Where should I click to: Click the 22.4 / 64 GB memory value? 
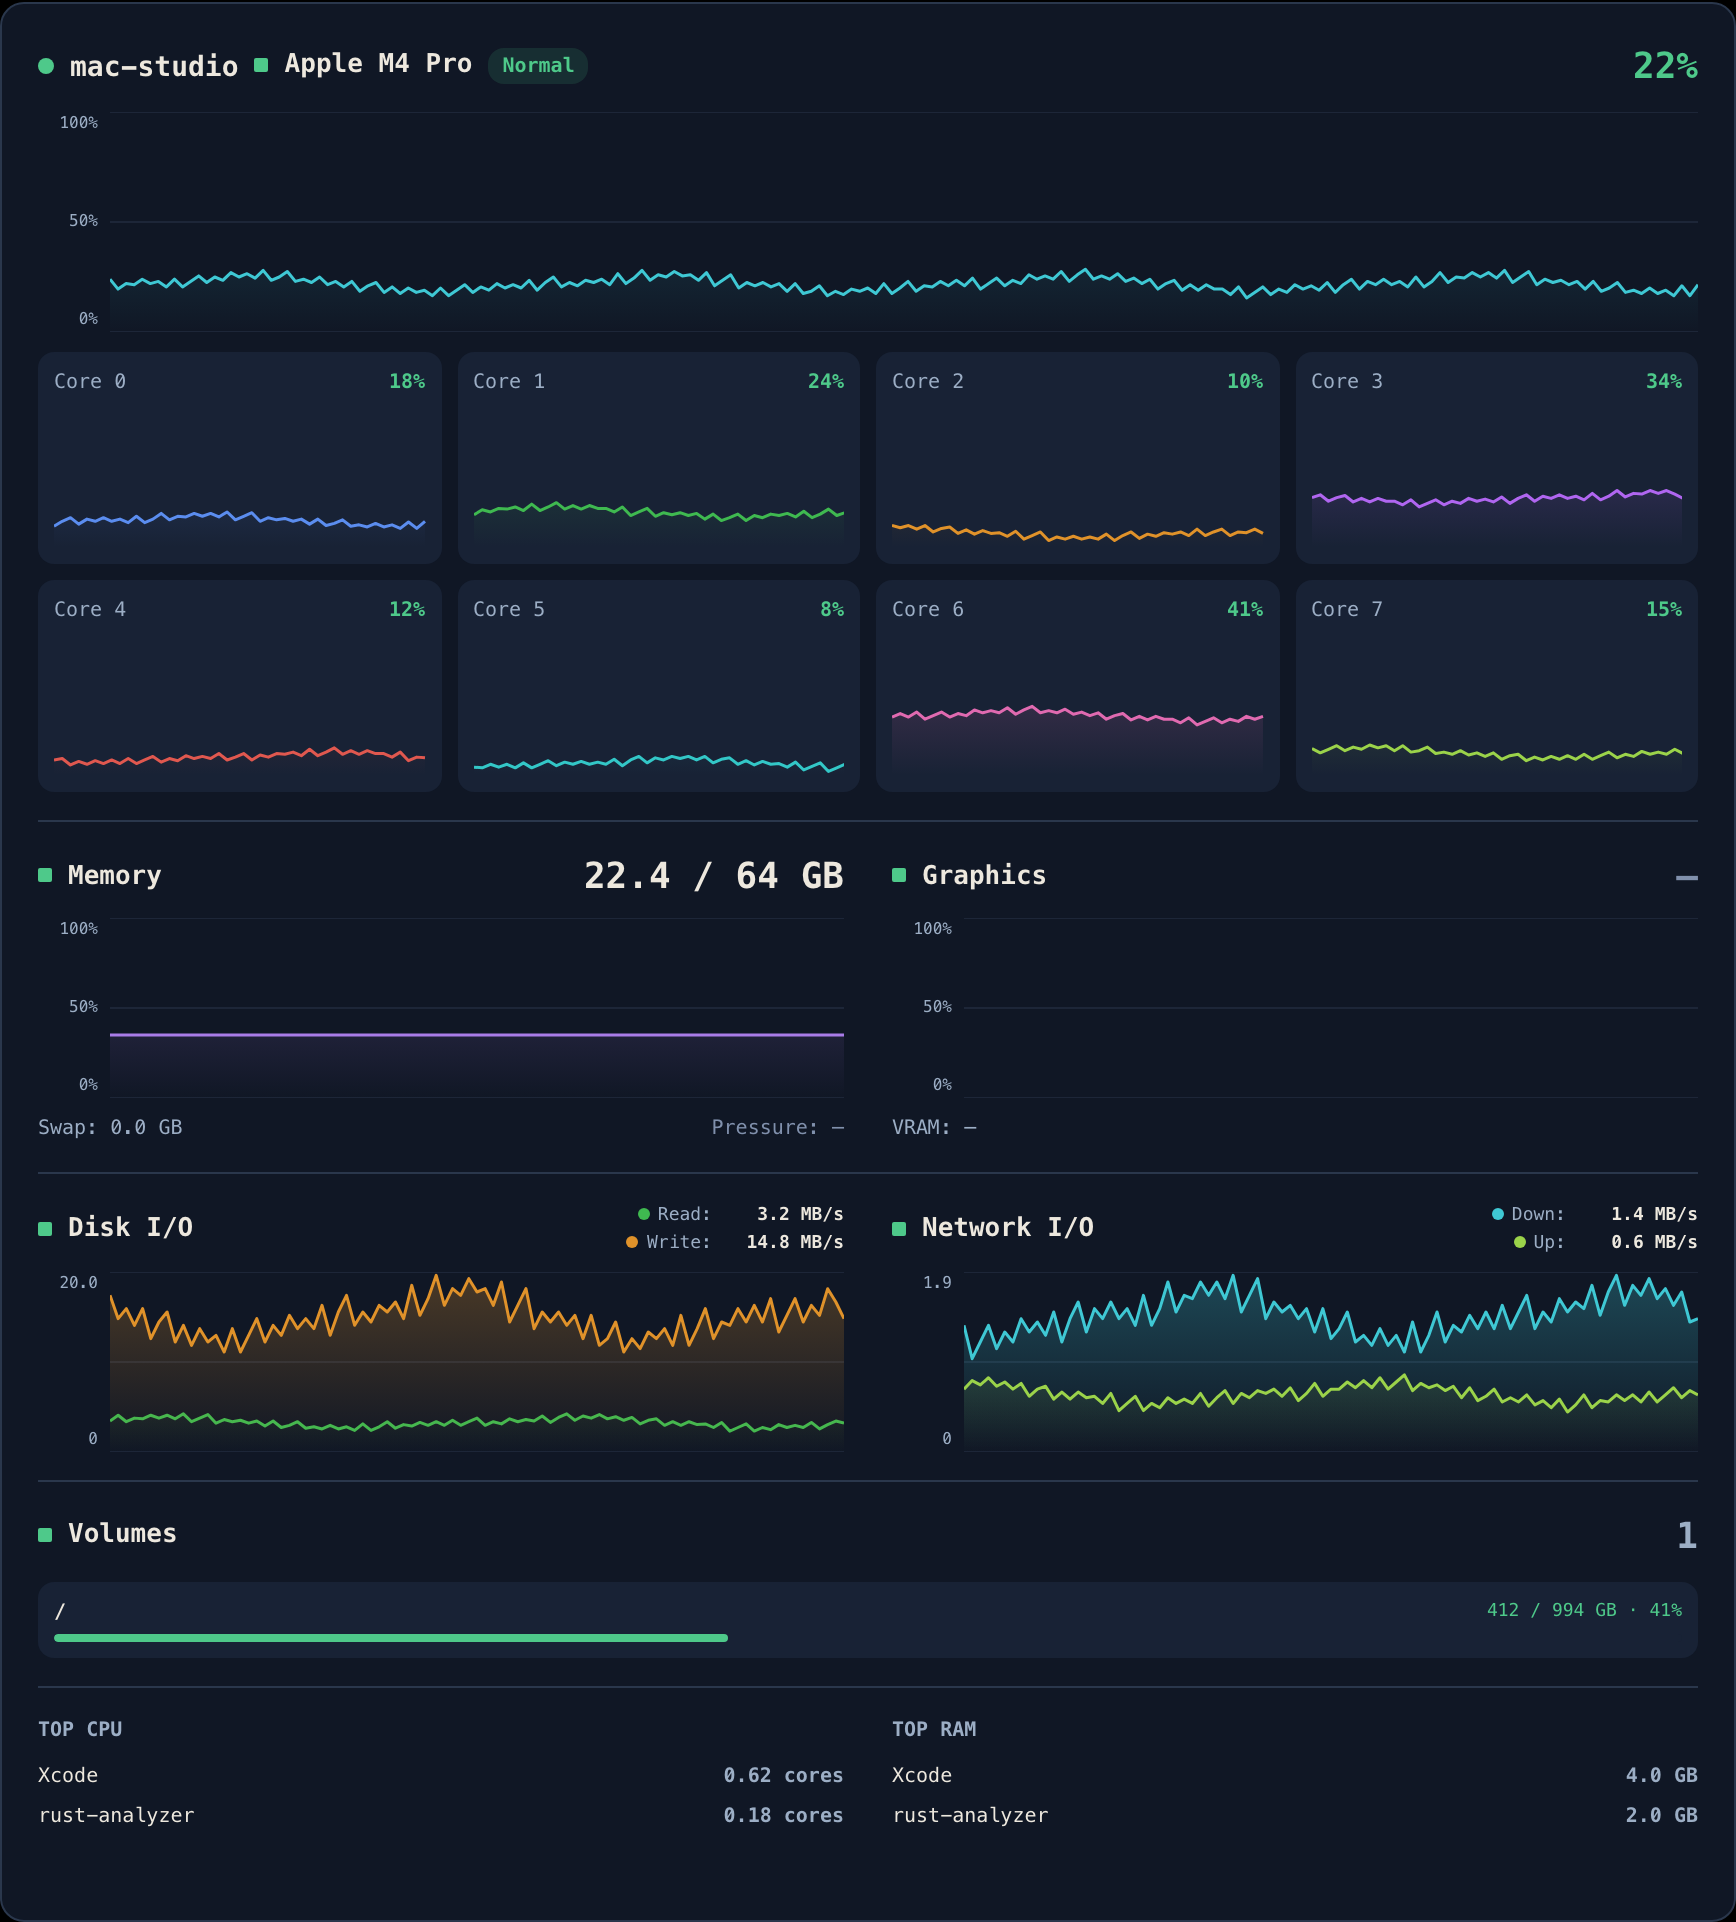pyautogui.click(x=714, y=876)
